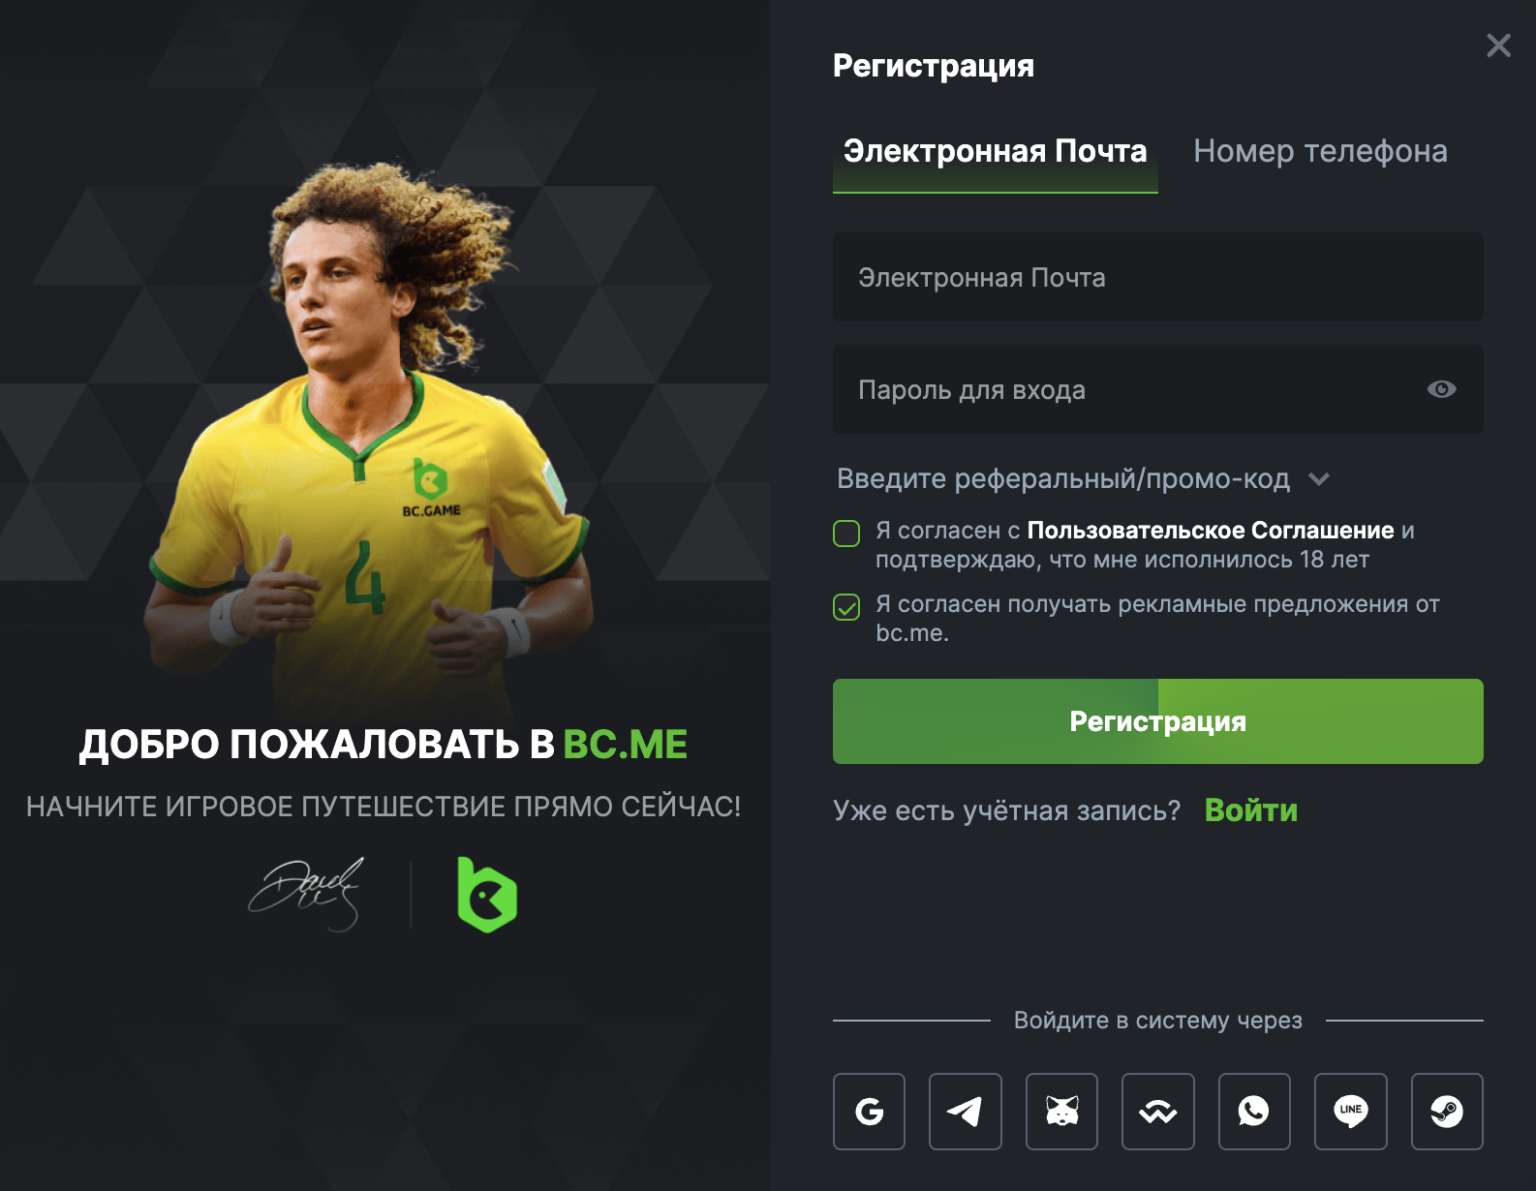Sign in with the WhatsApp icon
The image size is (1536, 1191).
click(x=1254, y=1111)
